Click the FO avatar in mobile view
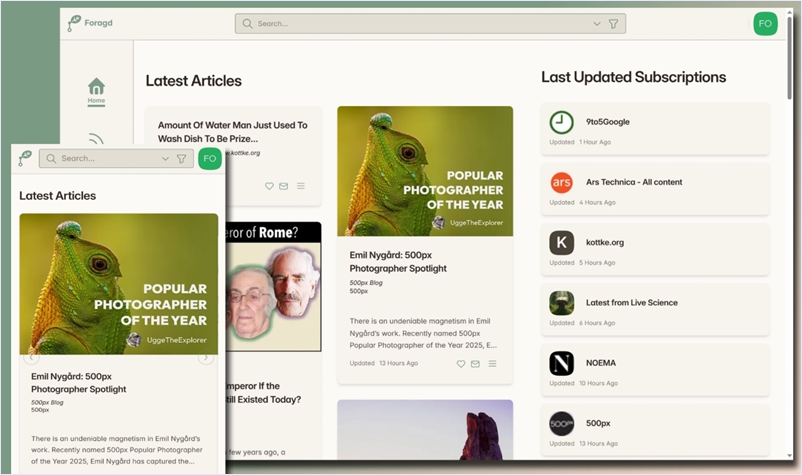802x475 pixels. click(x=209, y=159)
